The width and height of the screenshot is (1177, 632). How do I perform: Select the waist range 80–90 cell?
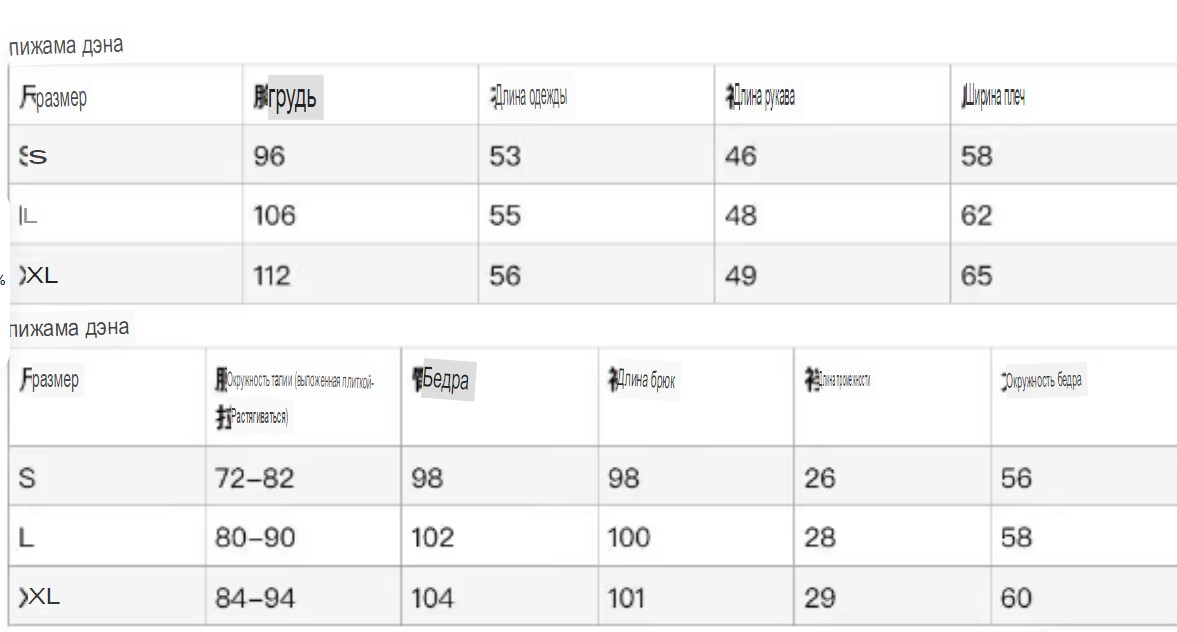point(303,537)
